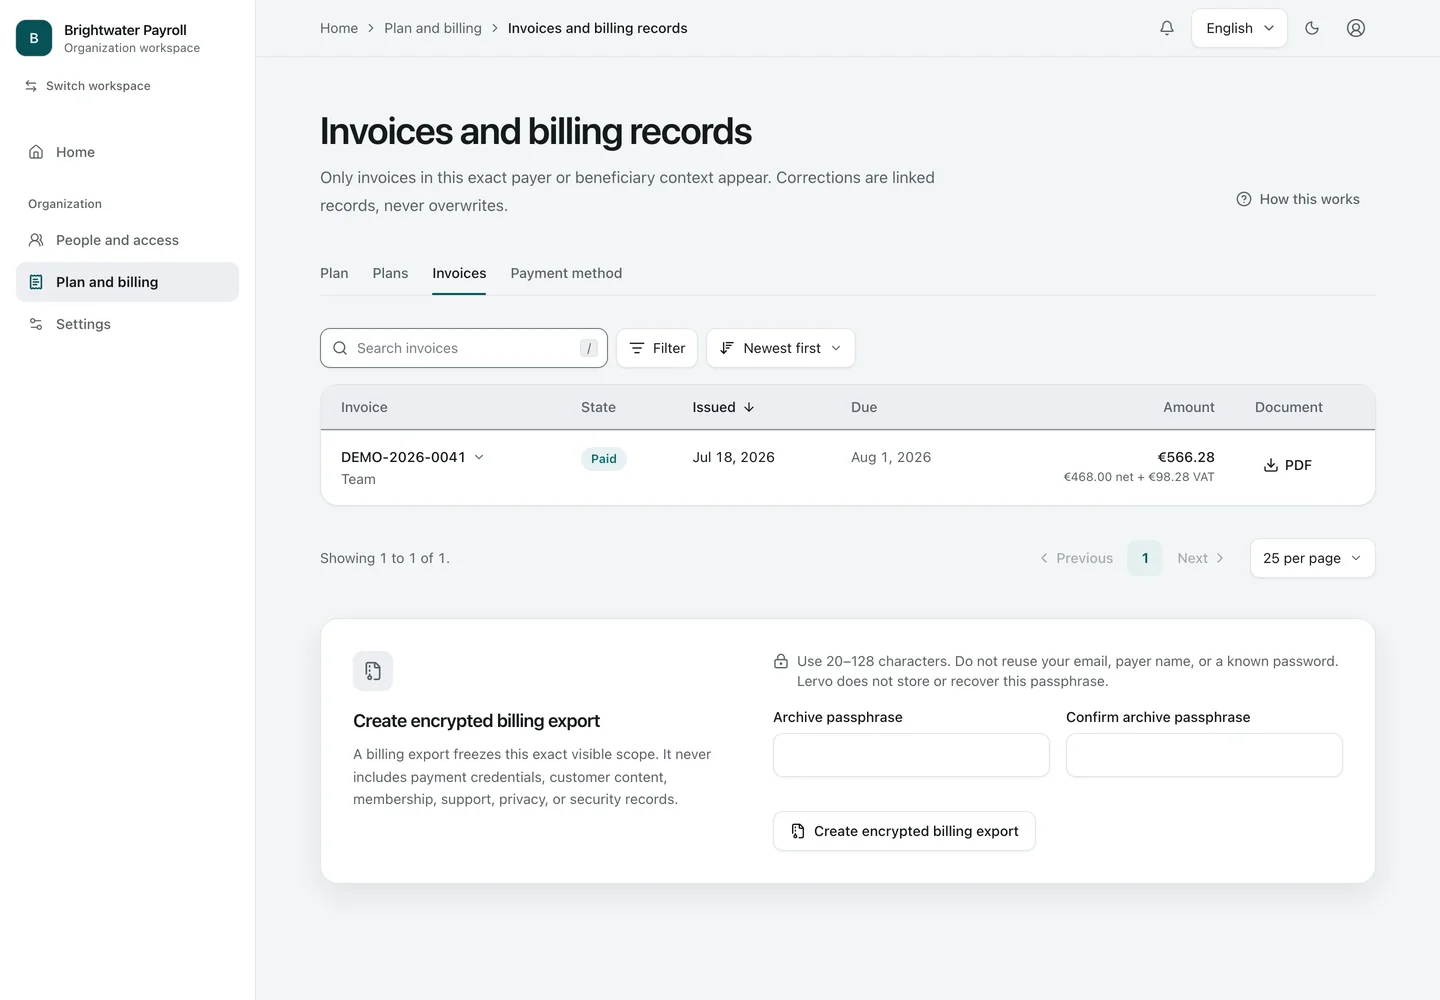
Task: Go to Previous page
Action: pyautogui.click(x=1076, y=558)
